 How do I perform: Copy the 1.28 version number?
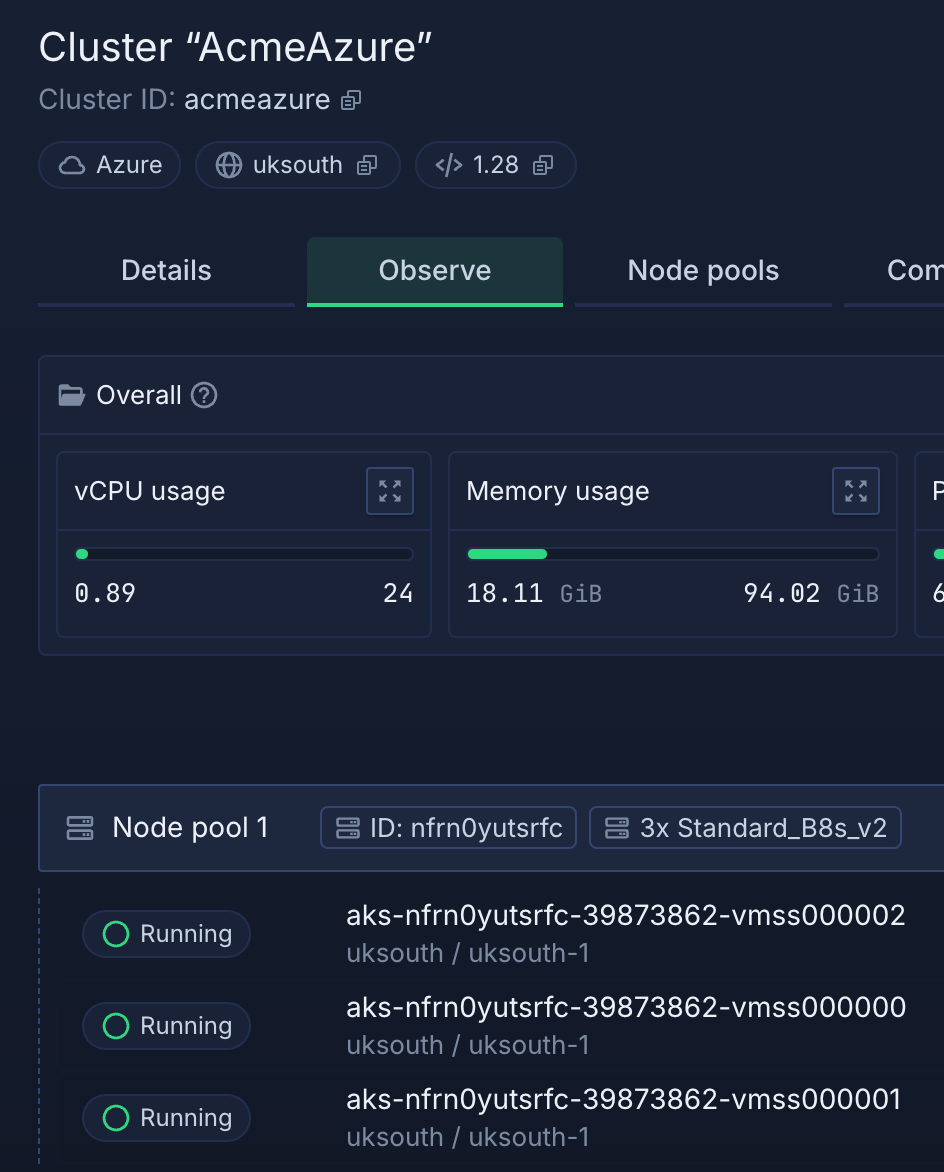click(x=543, y=165)
